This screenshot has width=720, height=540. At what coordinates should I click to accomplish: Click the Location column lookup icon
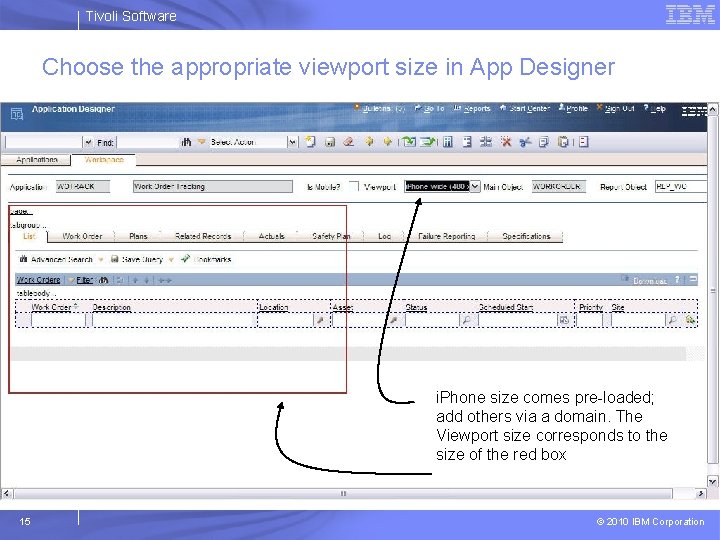pyautogui.click(x=321, y=320)
